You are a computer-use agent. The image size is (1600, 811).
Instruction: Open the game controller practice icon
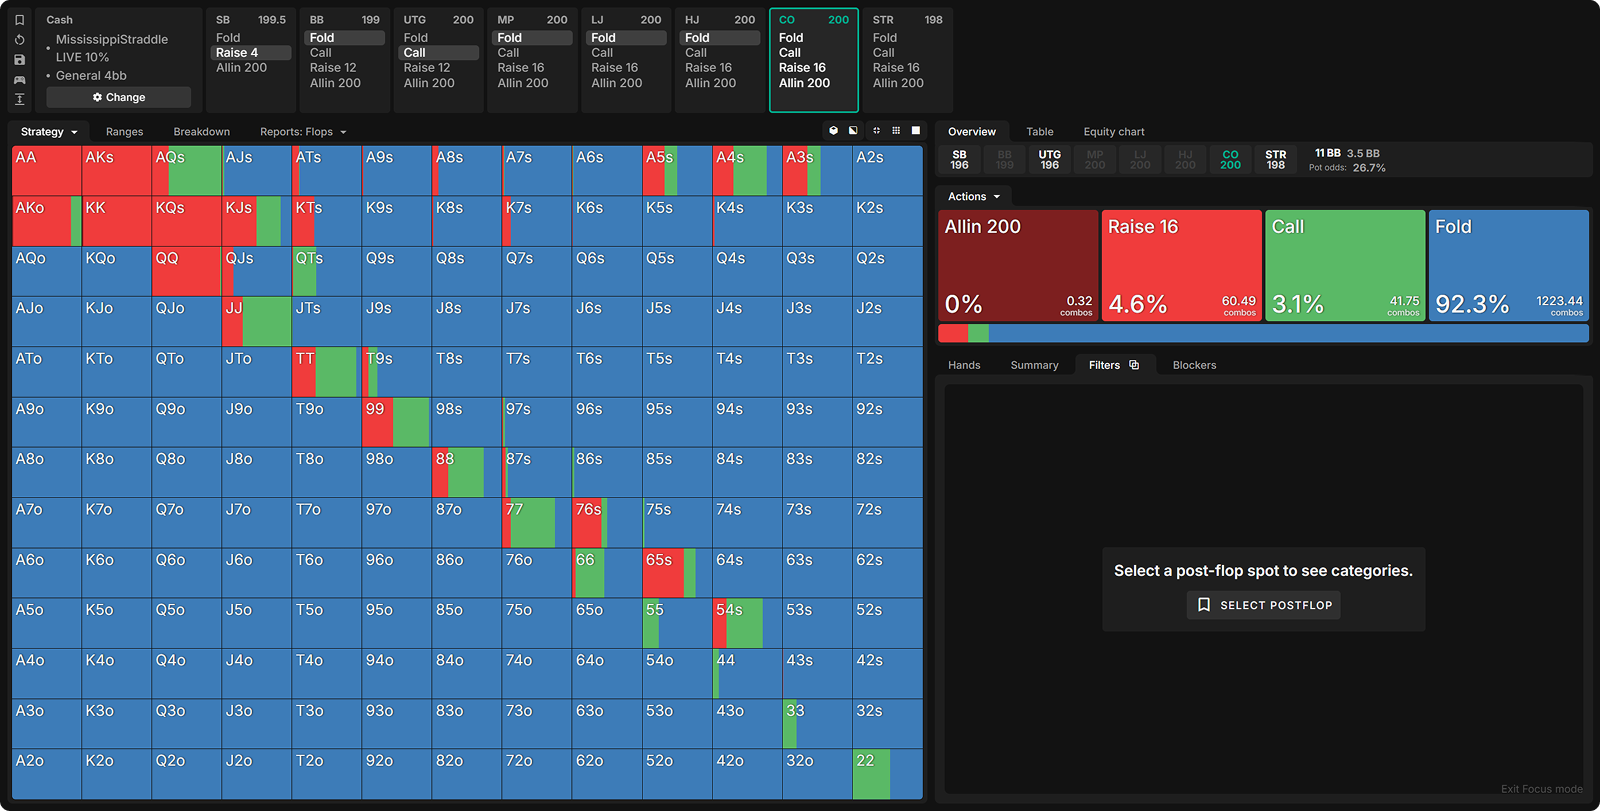coord(19,80)
